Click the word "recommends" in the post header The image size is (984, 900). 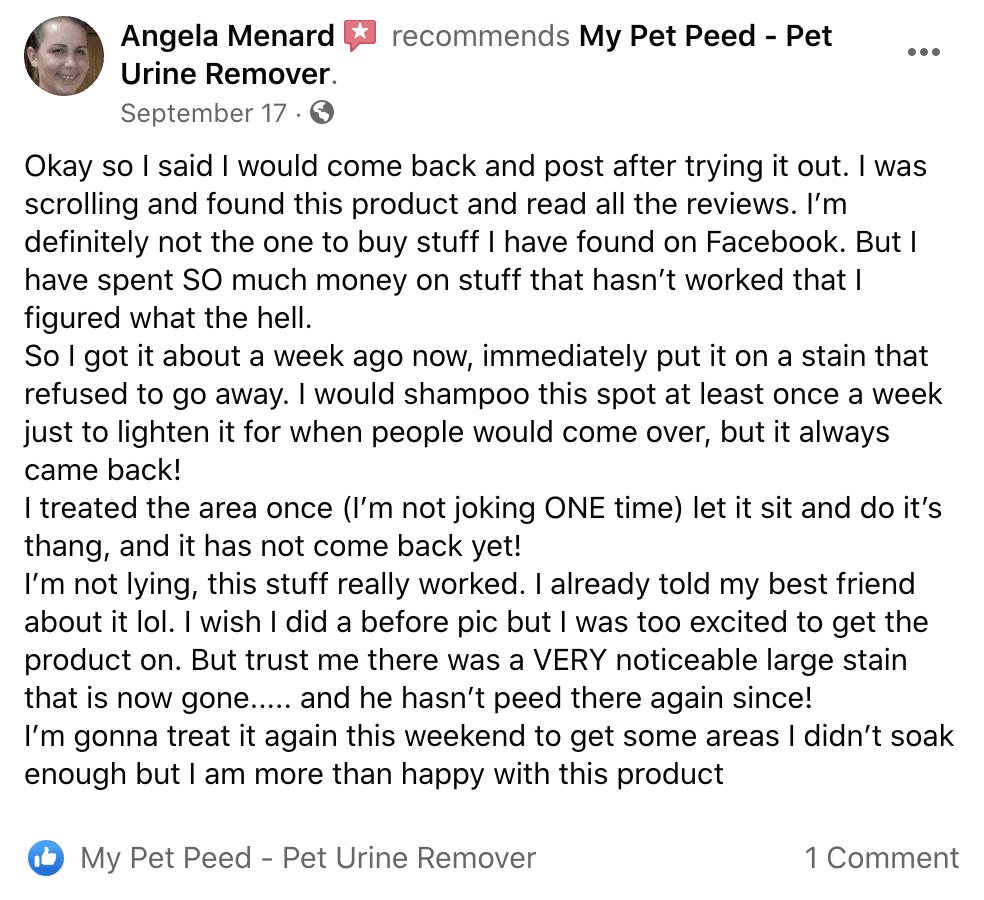[x=480, y=36]
